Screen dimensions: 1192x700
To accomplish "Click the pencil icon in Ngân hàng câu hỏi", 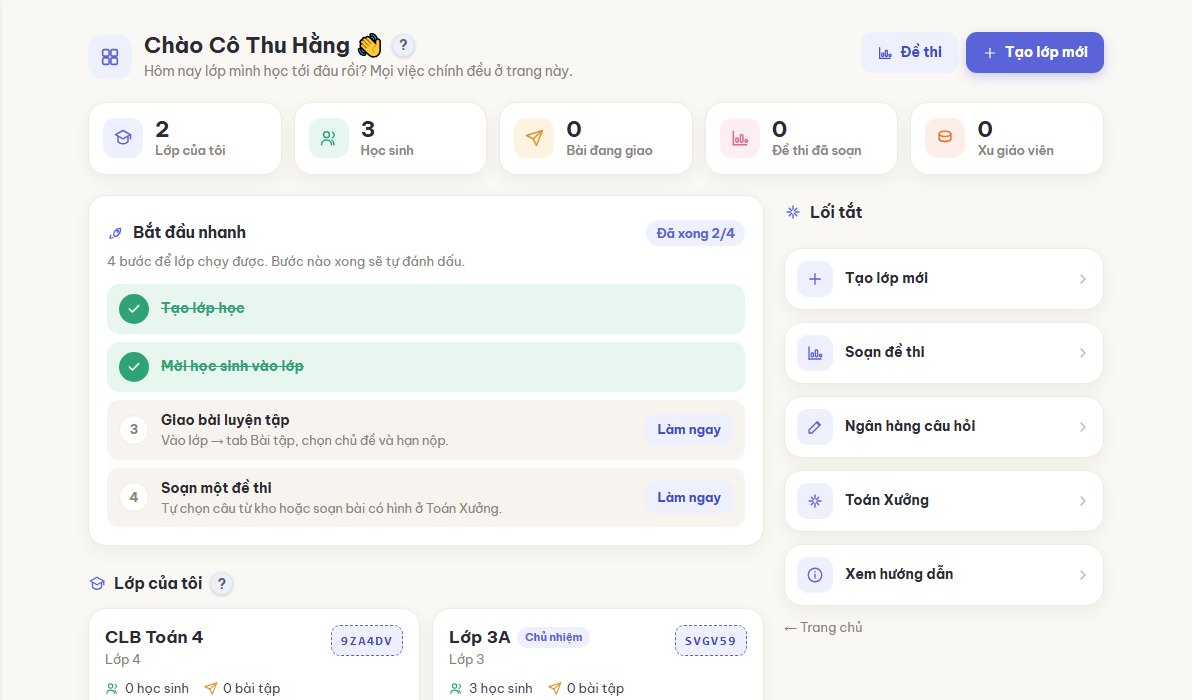I will 815,427.
